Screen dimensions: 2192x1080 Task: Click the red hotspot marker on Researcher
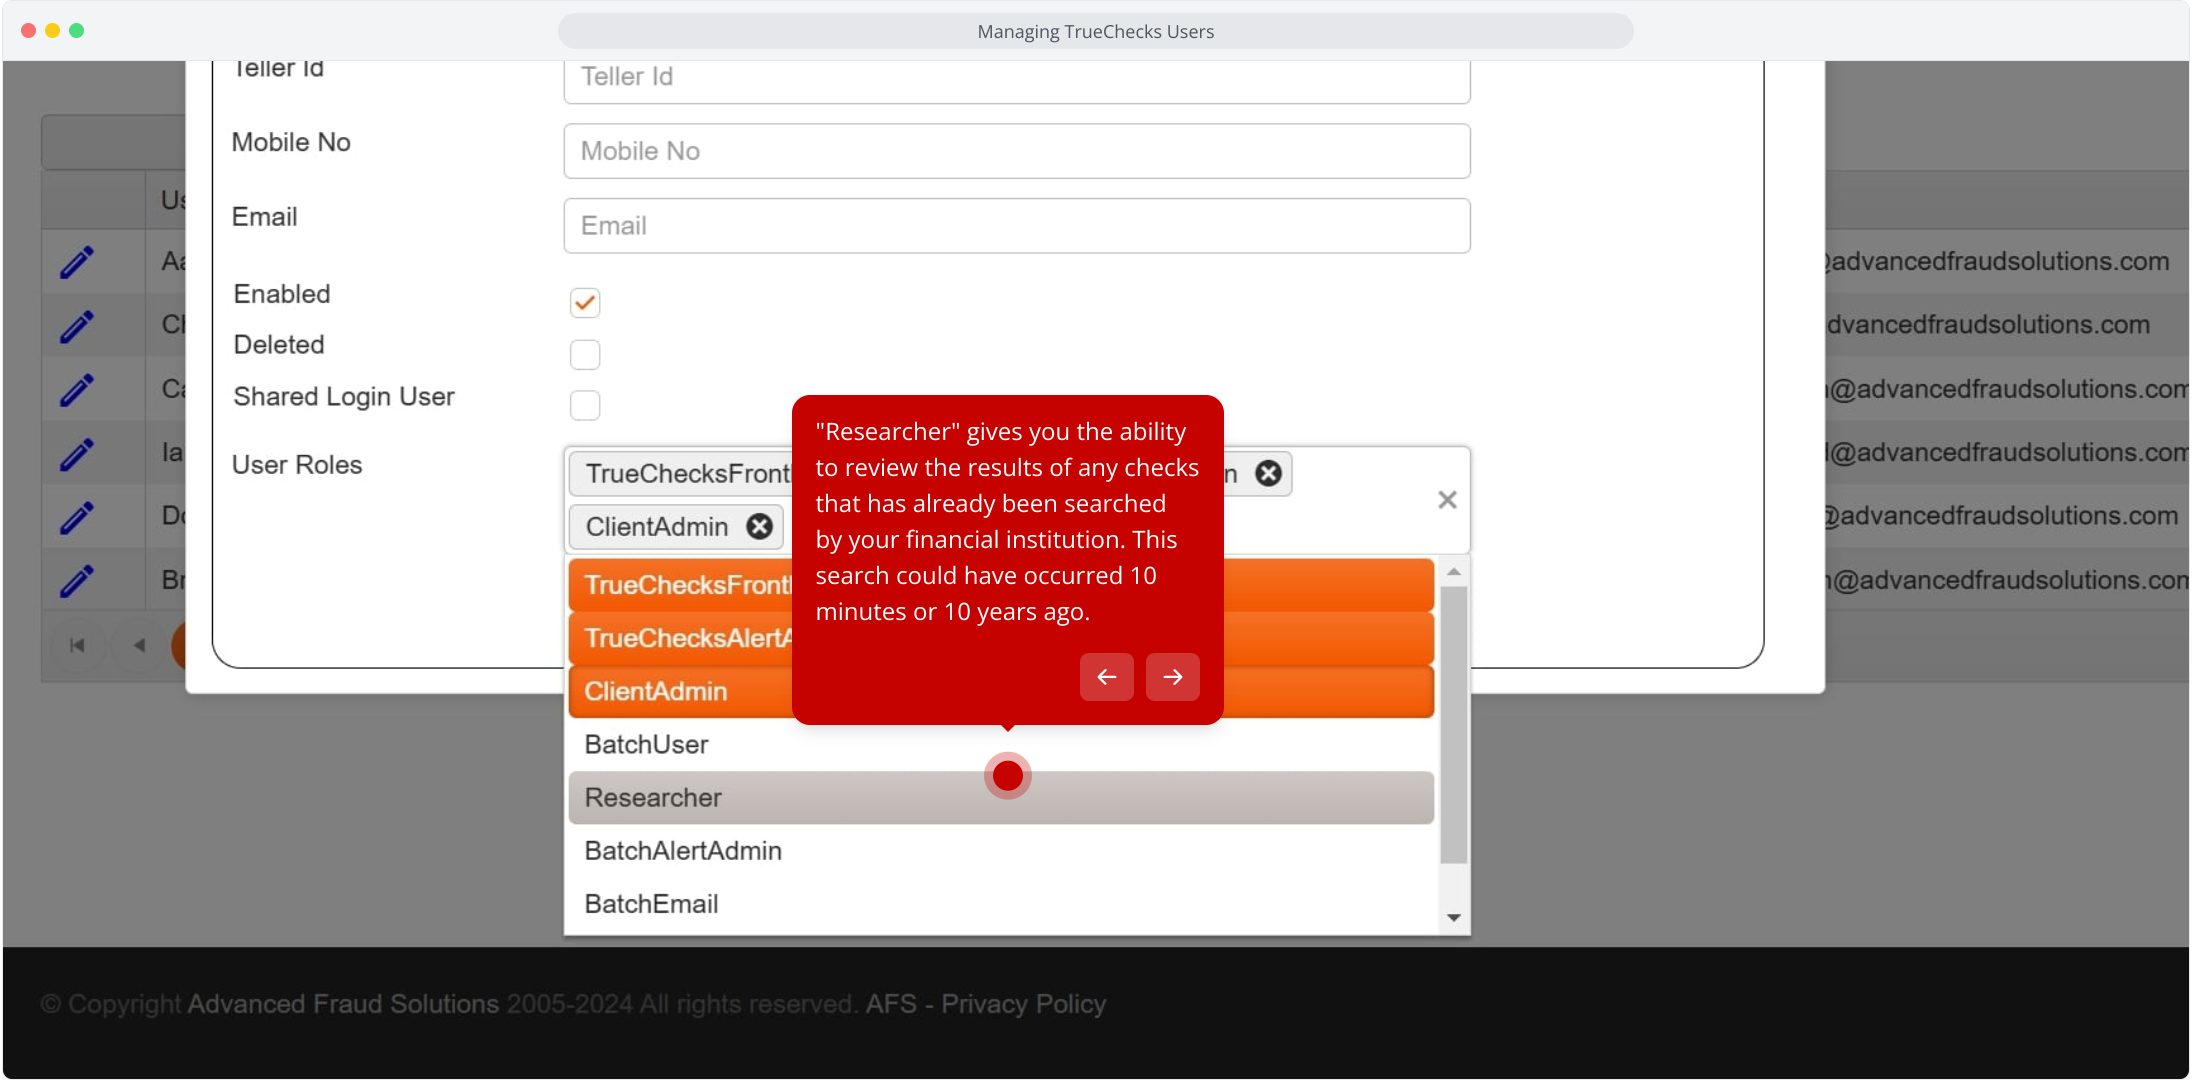coord(1008,775)
